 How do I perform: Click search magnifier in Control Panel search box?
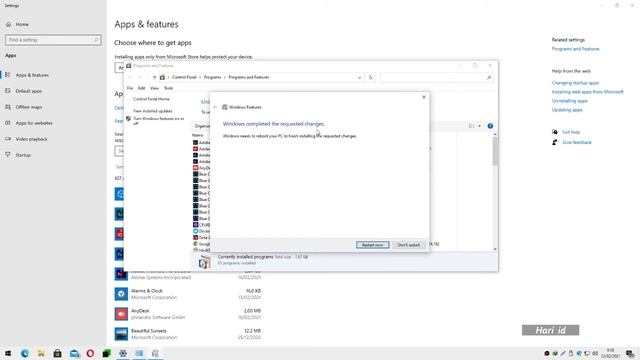click(x=489, y=78)
